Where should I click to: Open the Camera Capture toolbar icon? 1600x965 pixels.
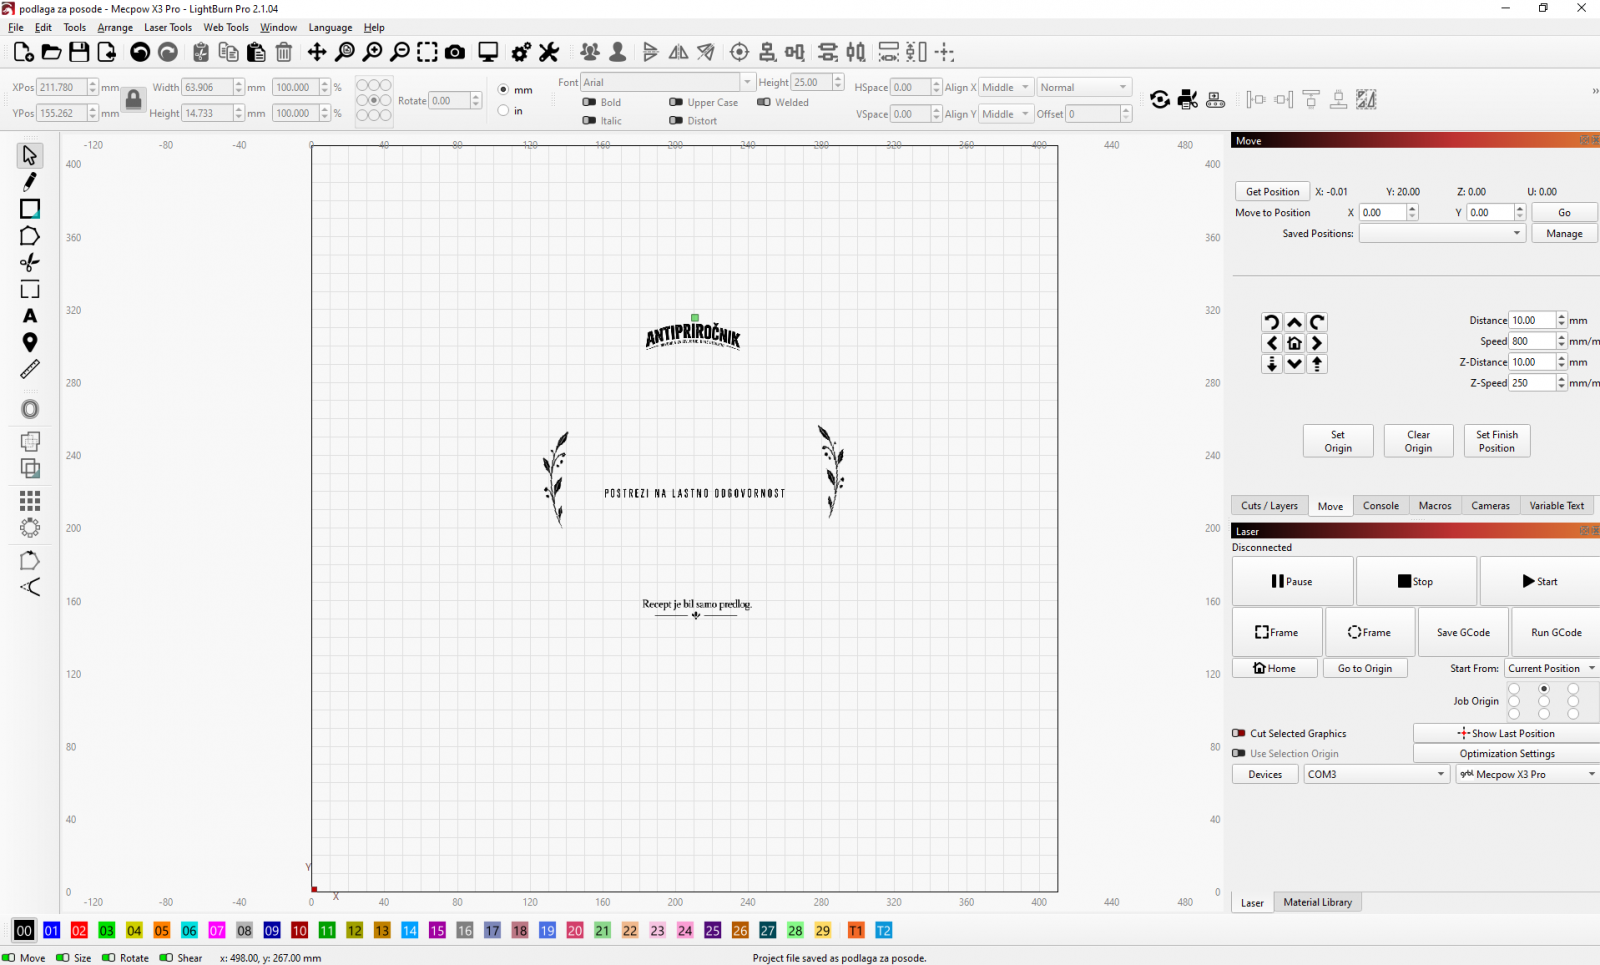pyautogui.click(x=455, y=52)
